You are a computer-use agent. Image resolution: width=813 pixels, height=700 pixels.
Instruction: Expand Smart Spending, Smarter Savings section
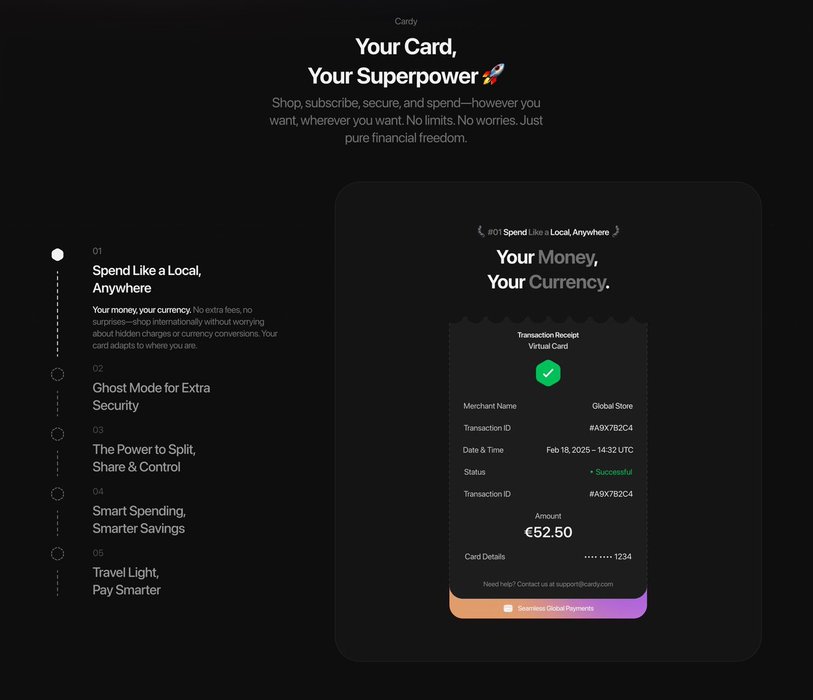[x=139, y=519]
